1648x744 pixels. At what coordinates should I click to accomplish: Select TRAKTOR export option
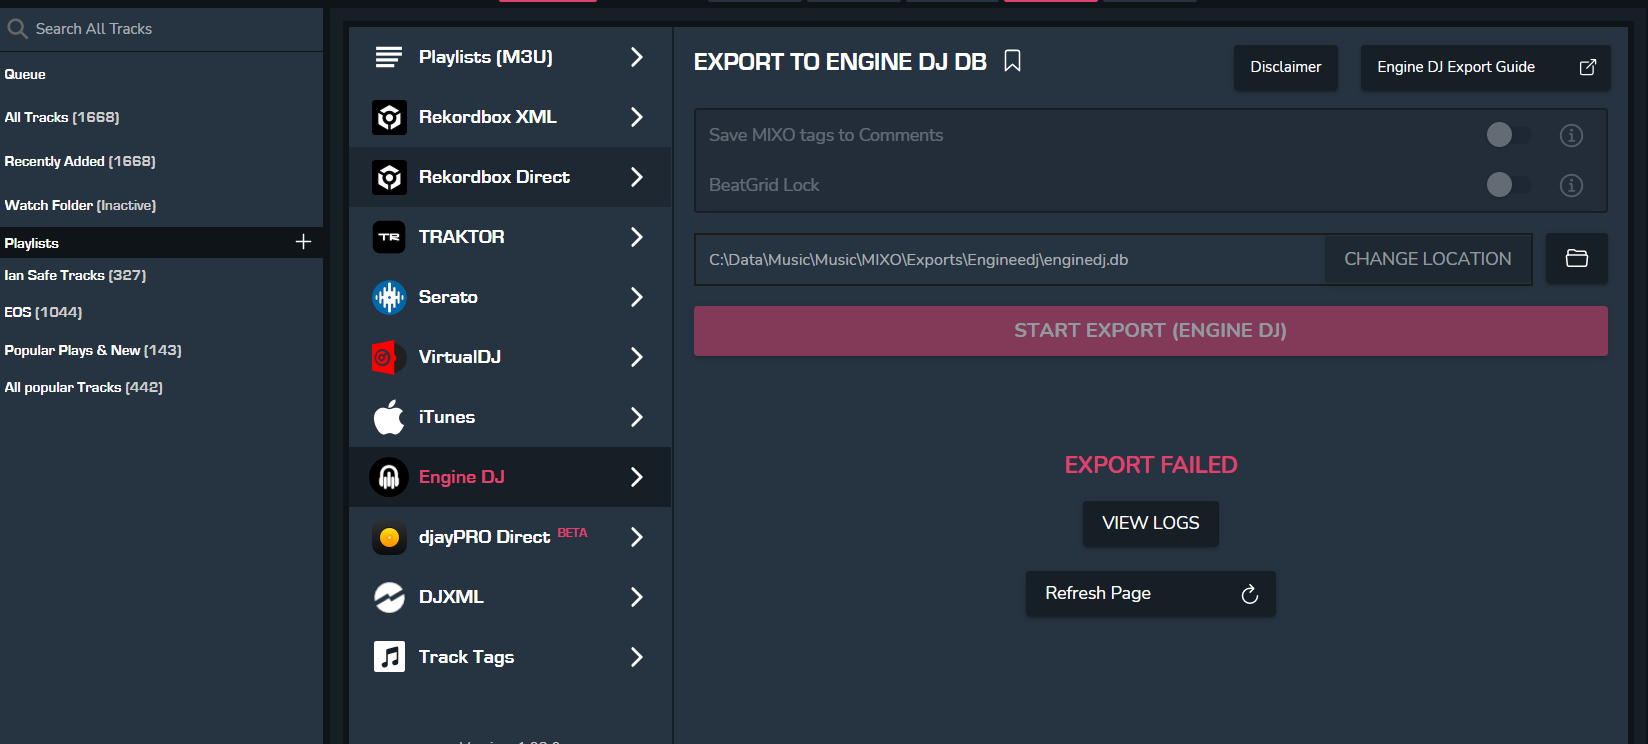pos(510,237)
